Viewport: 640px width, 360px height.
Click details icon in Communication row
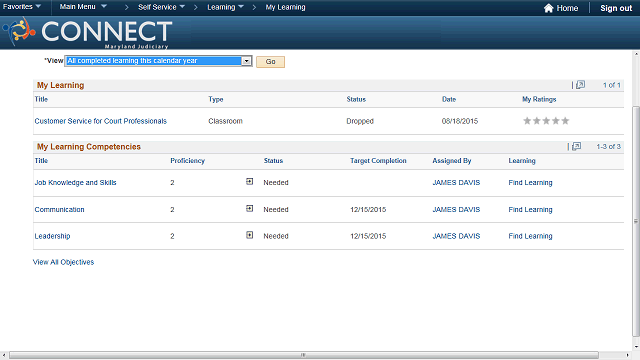tap(249, 209)
